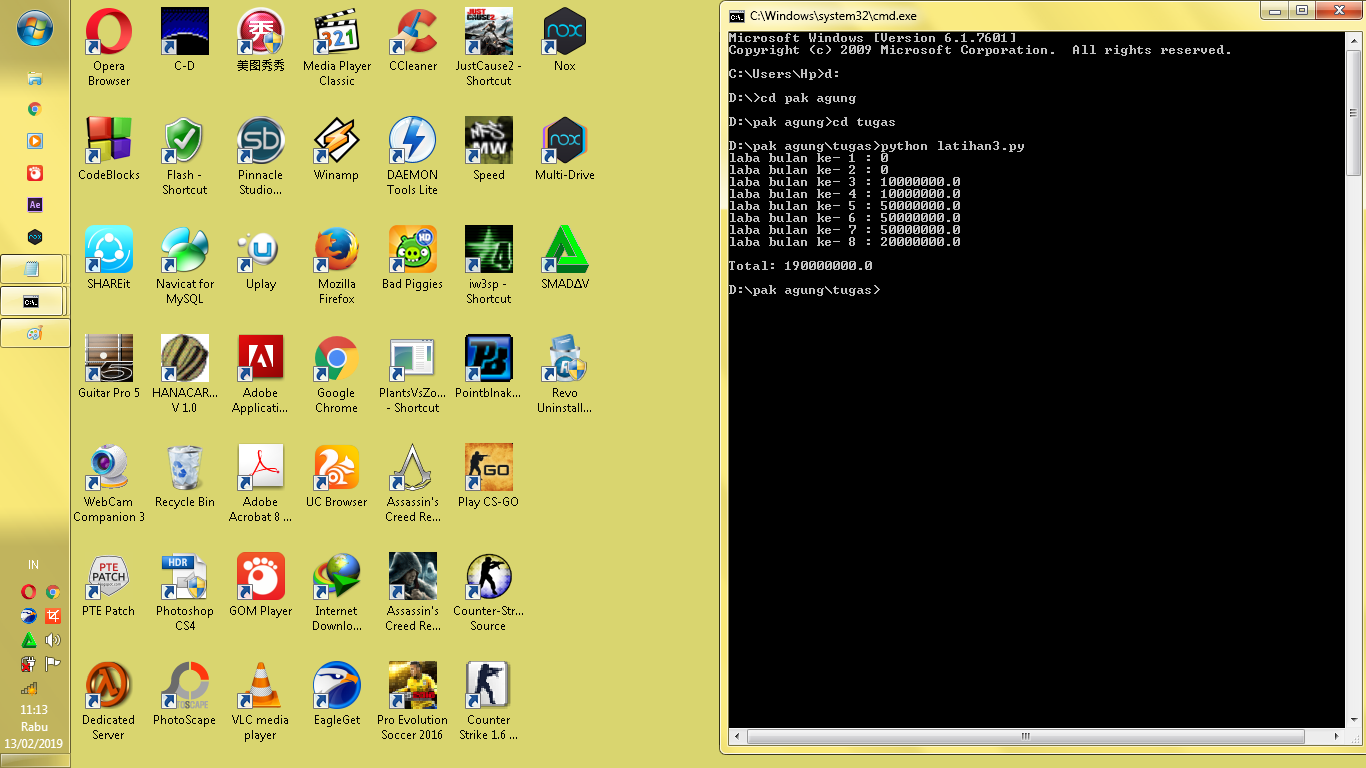Open the Recycle Bin
Image resolution: width=1366 pixels, height=768 pixels.
click(184, 466)
